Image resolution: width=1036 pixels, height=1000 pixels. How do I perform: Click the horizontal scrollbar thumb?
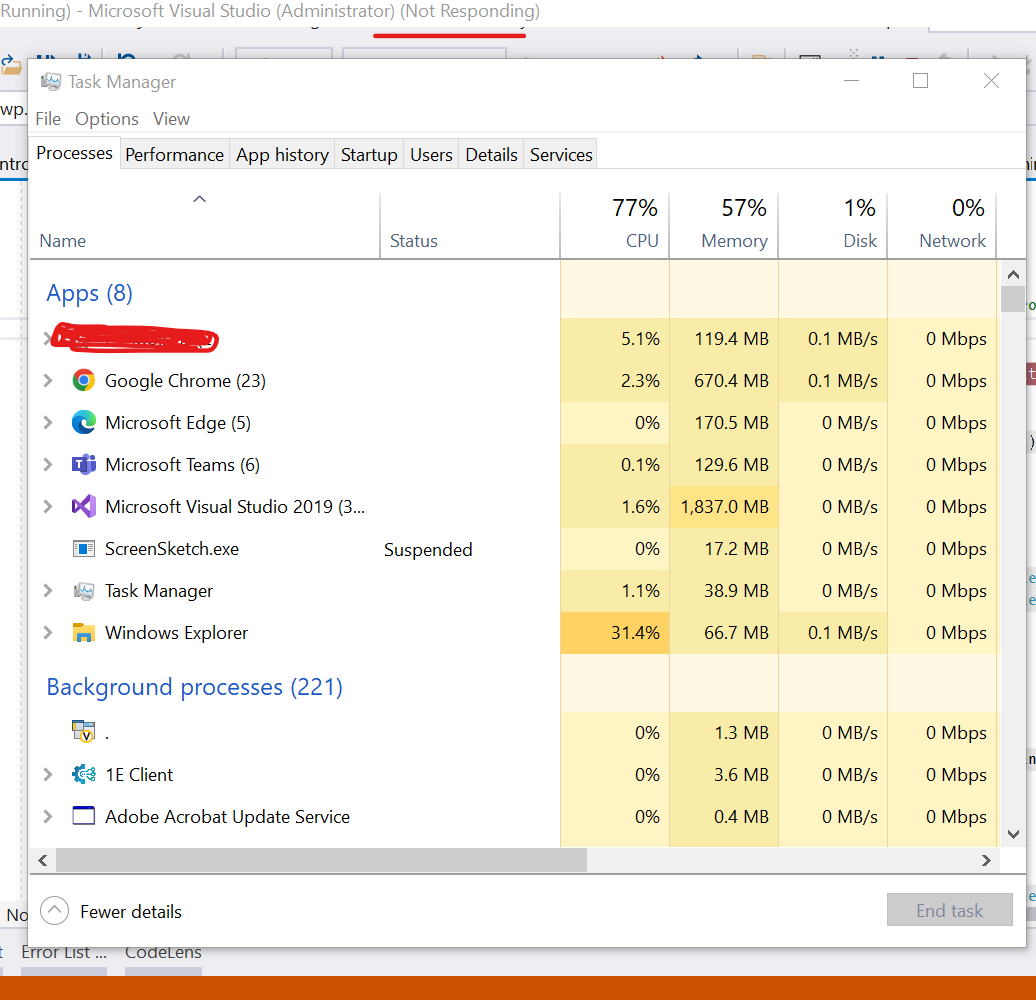[321, 860]
